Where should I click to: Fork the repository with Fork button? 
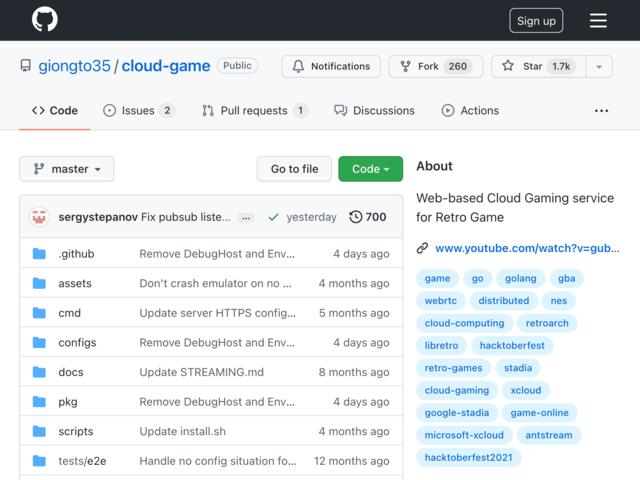coord(436,66)
